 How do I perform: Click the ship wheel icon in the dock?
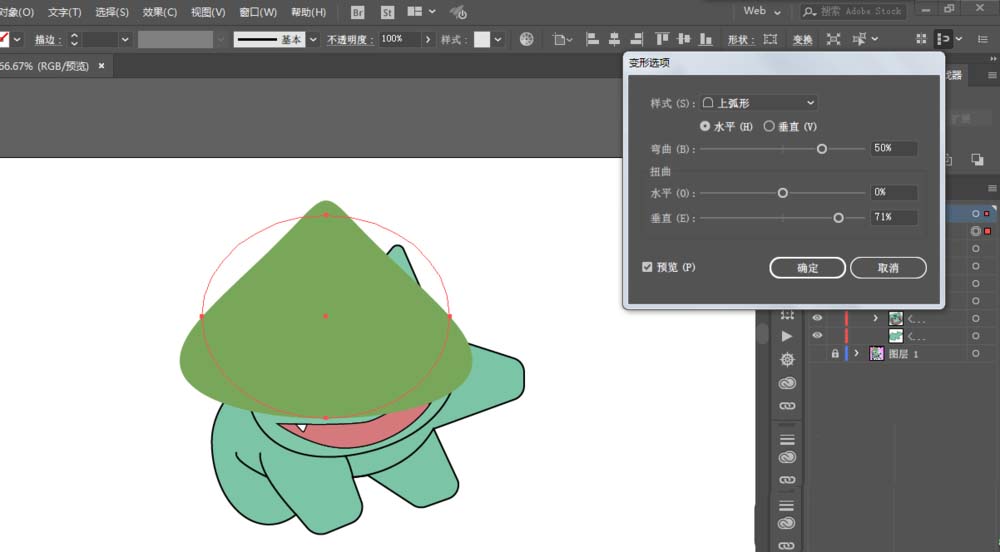pos(787,360)
